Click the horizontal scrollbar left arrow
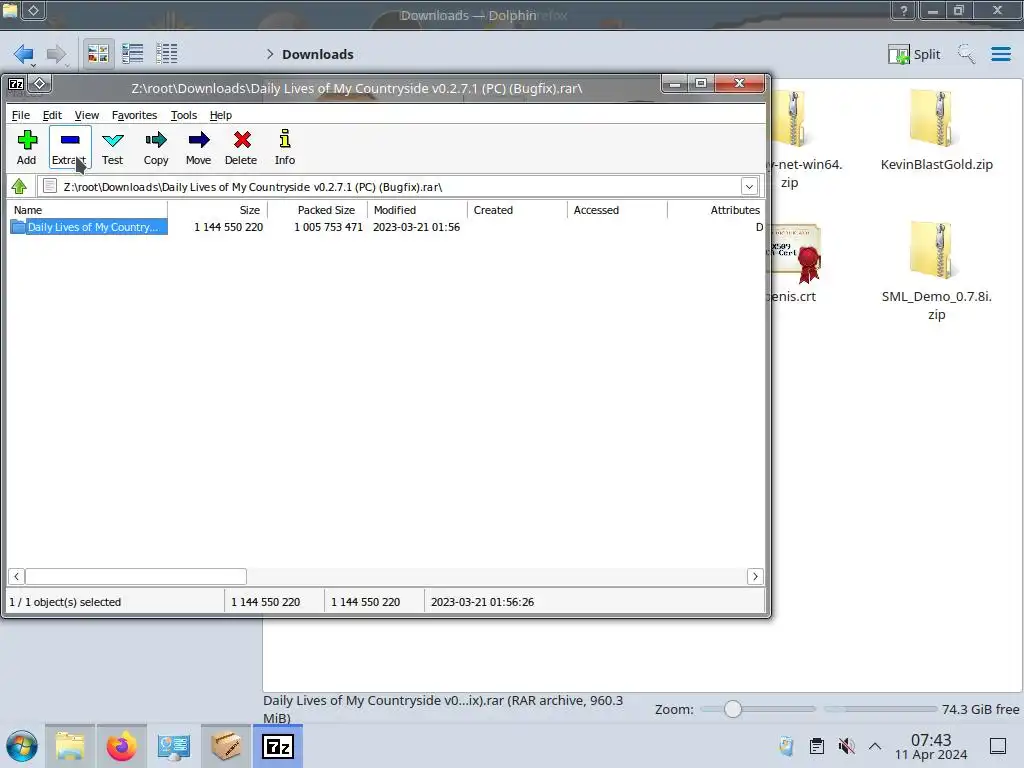Image resolution: width=1024 pixels, height=768 pixels. pyautogui.click(x=16, y=577)
